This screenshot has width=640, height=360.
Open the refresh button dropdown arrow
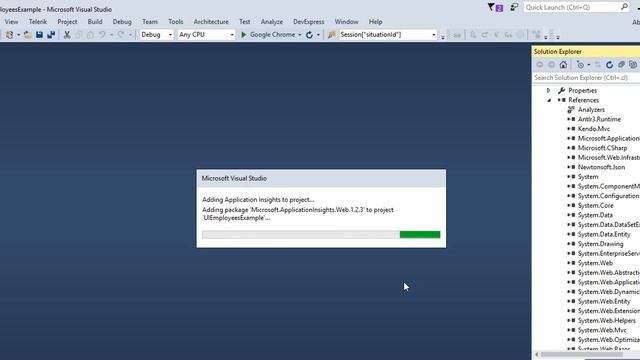point(318,35)
